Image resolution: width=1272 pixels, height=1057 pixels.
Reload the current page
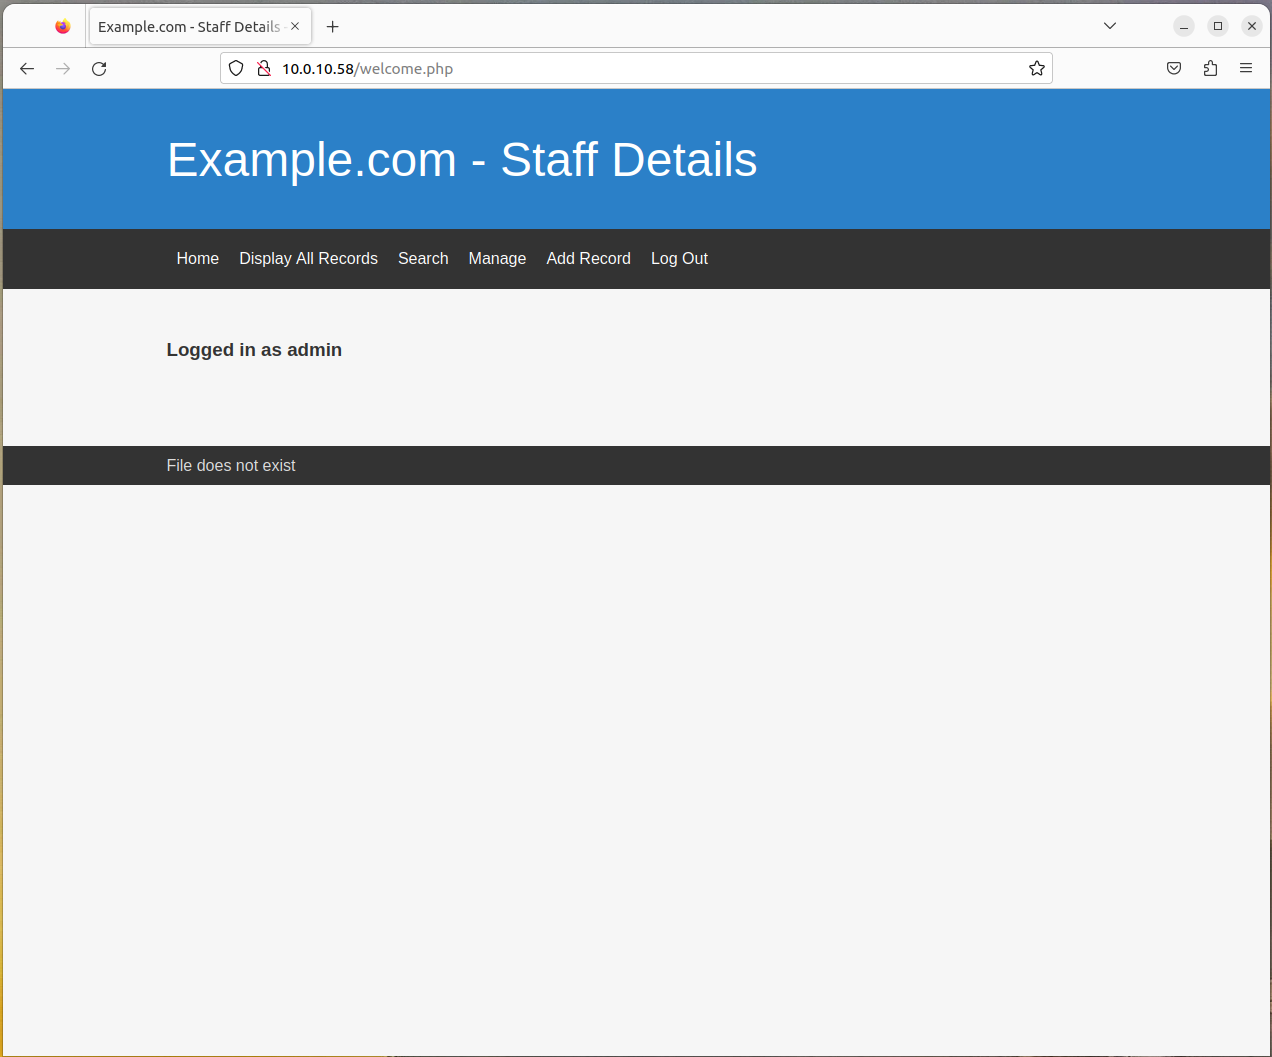(99, 69)
